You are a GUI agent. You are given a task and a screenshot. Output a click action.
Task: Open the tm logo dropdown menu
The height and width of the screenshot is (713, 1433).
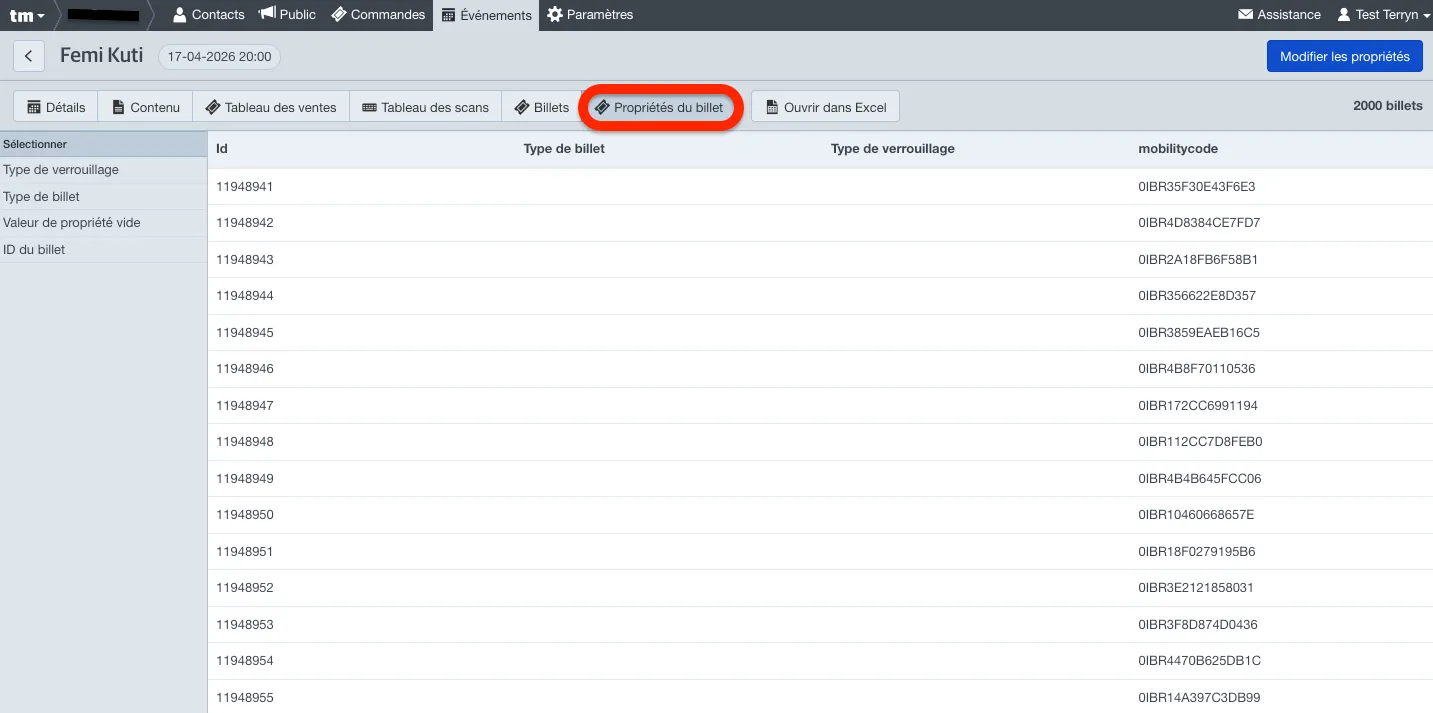click(27, 15)
